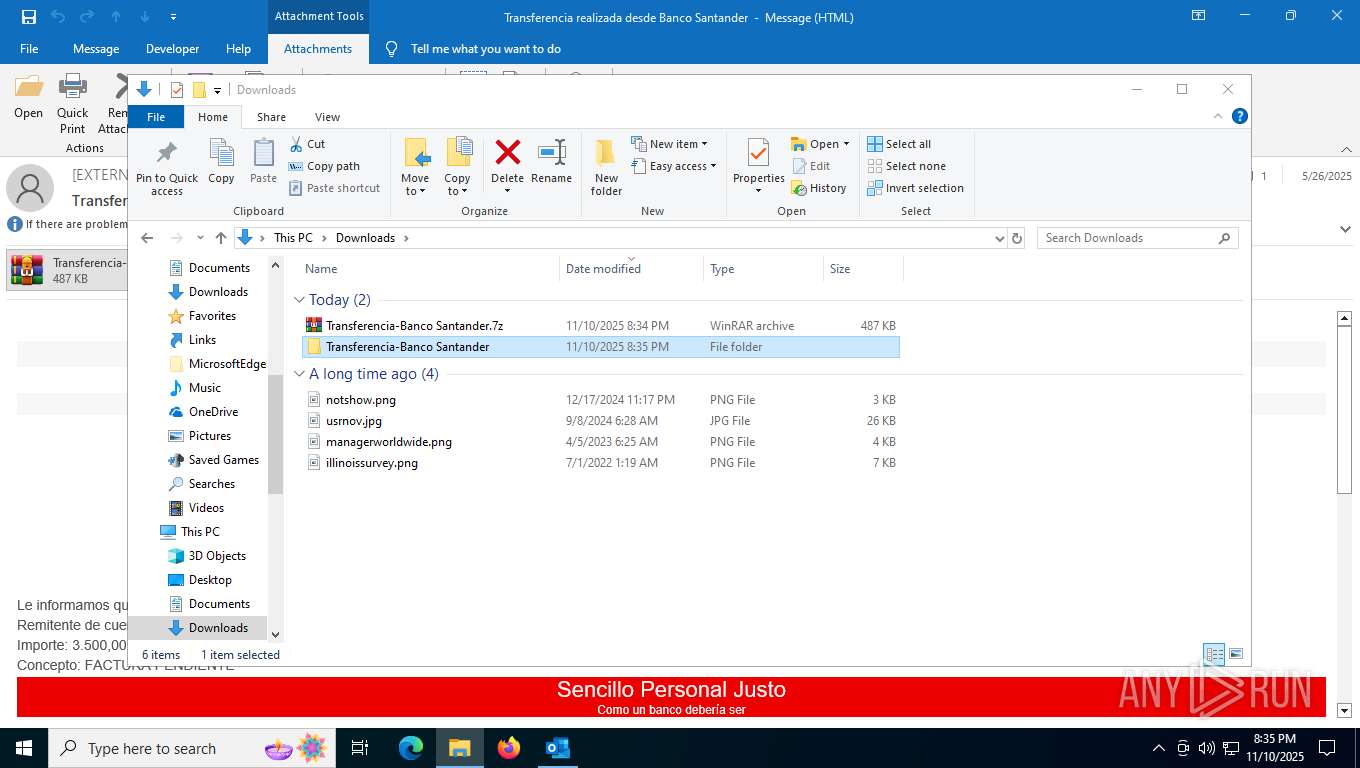Image resolution: width=1360 pixels, height=768 pixels.
Task: Go back with the Explorer back arrow
Action: coord(147,238)
